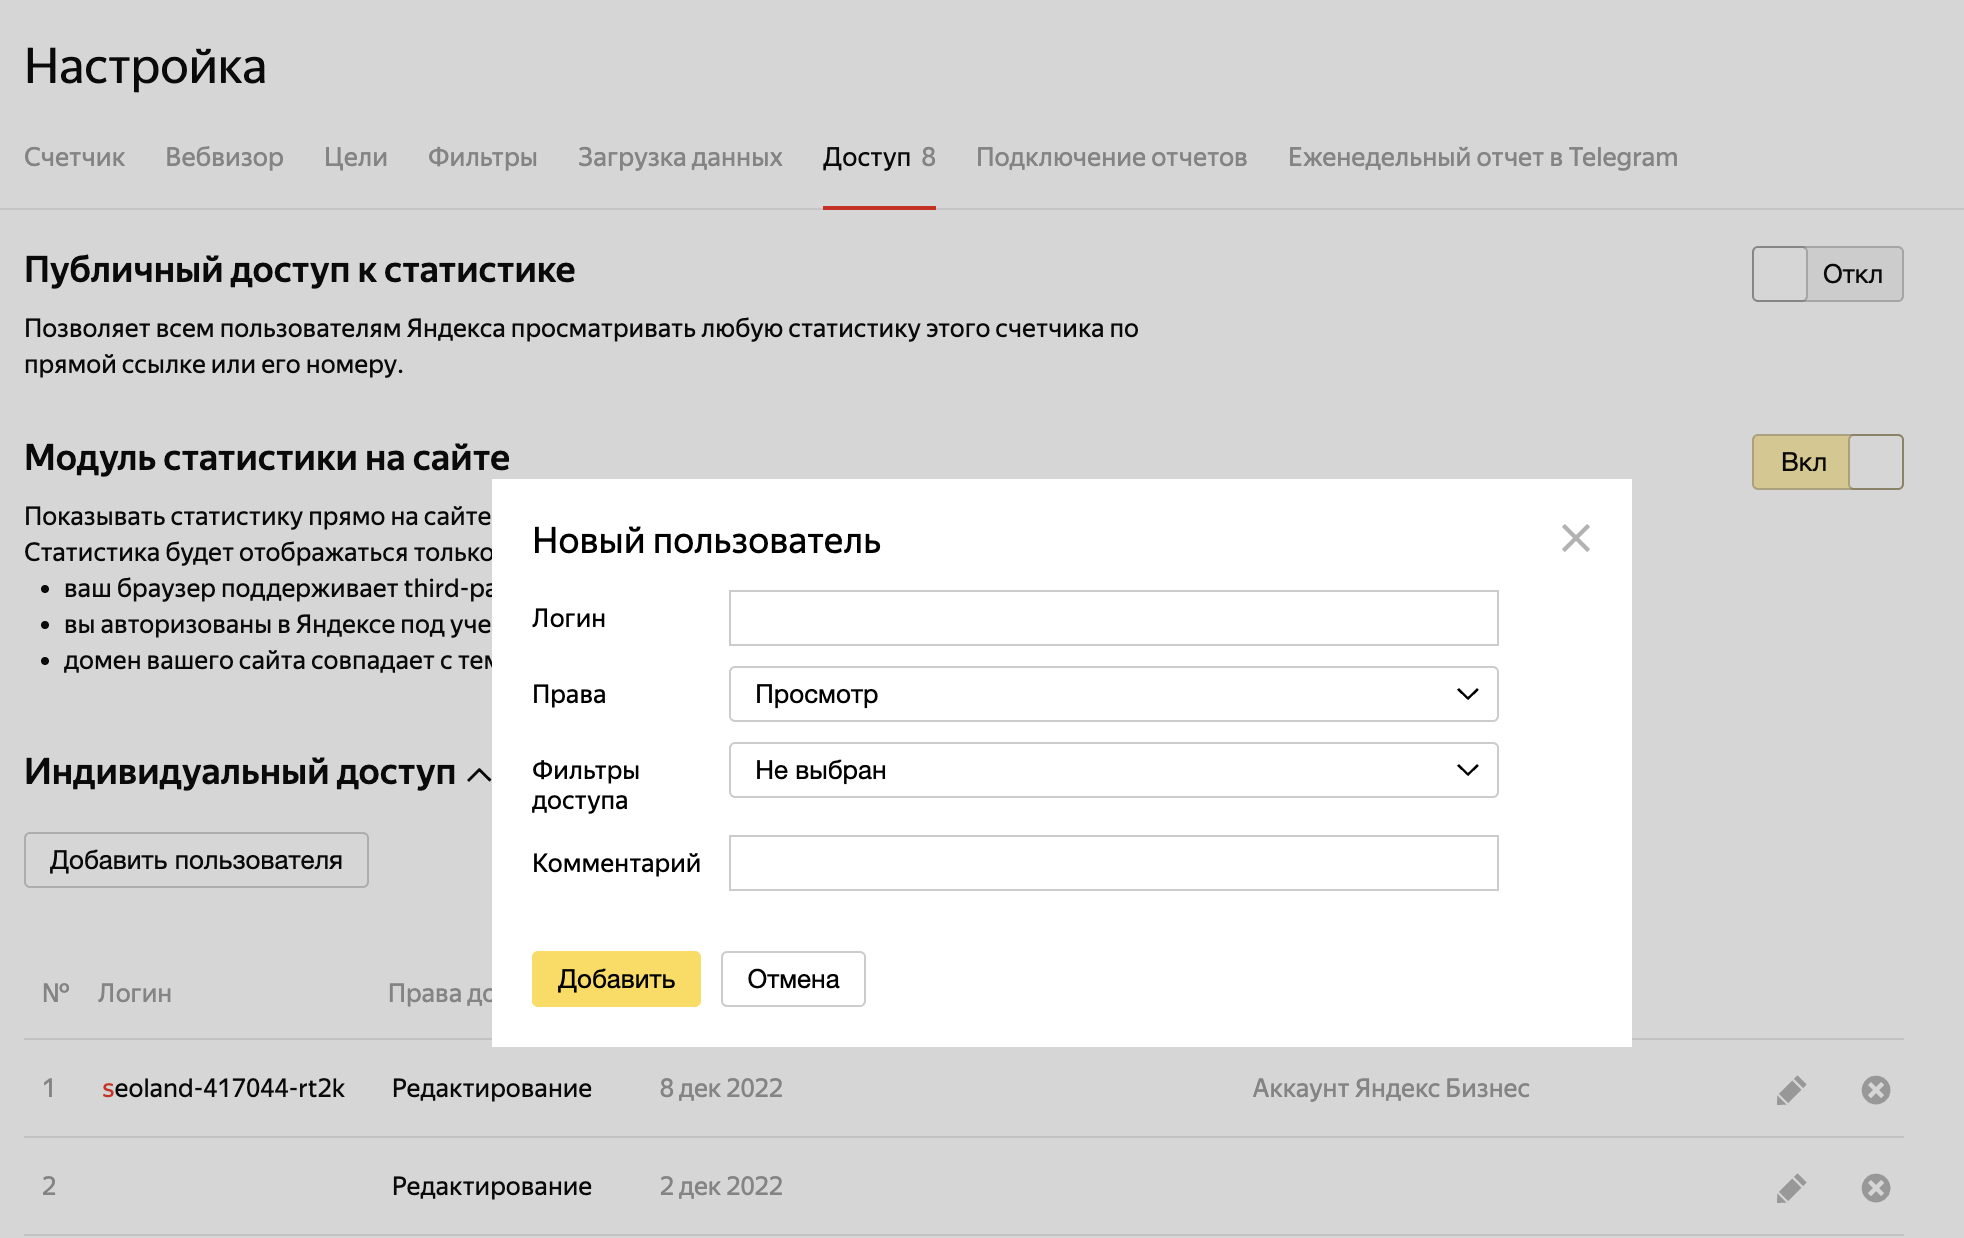Open Еженедельный отчет в Telegram tab
Screen dimensions: 1964x1238
1482,157
